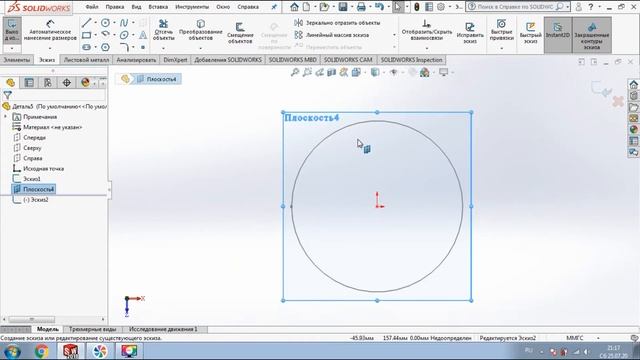The height and width of the screenshot is (360, 640).
Task: Open Chrome from the Windows taskbar
Action: pyautogui.click(x=42, y=351)
